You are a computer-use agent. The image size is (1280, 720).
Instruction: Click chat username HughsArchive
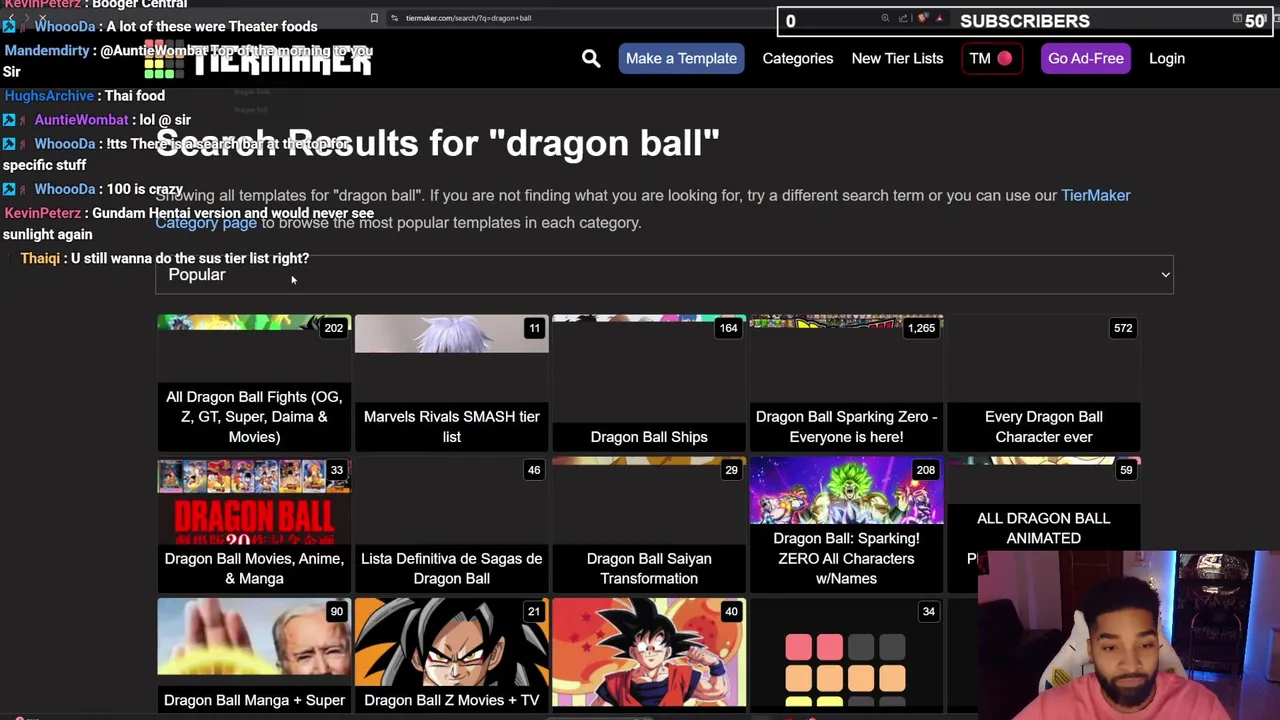(x=49, y=96)
